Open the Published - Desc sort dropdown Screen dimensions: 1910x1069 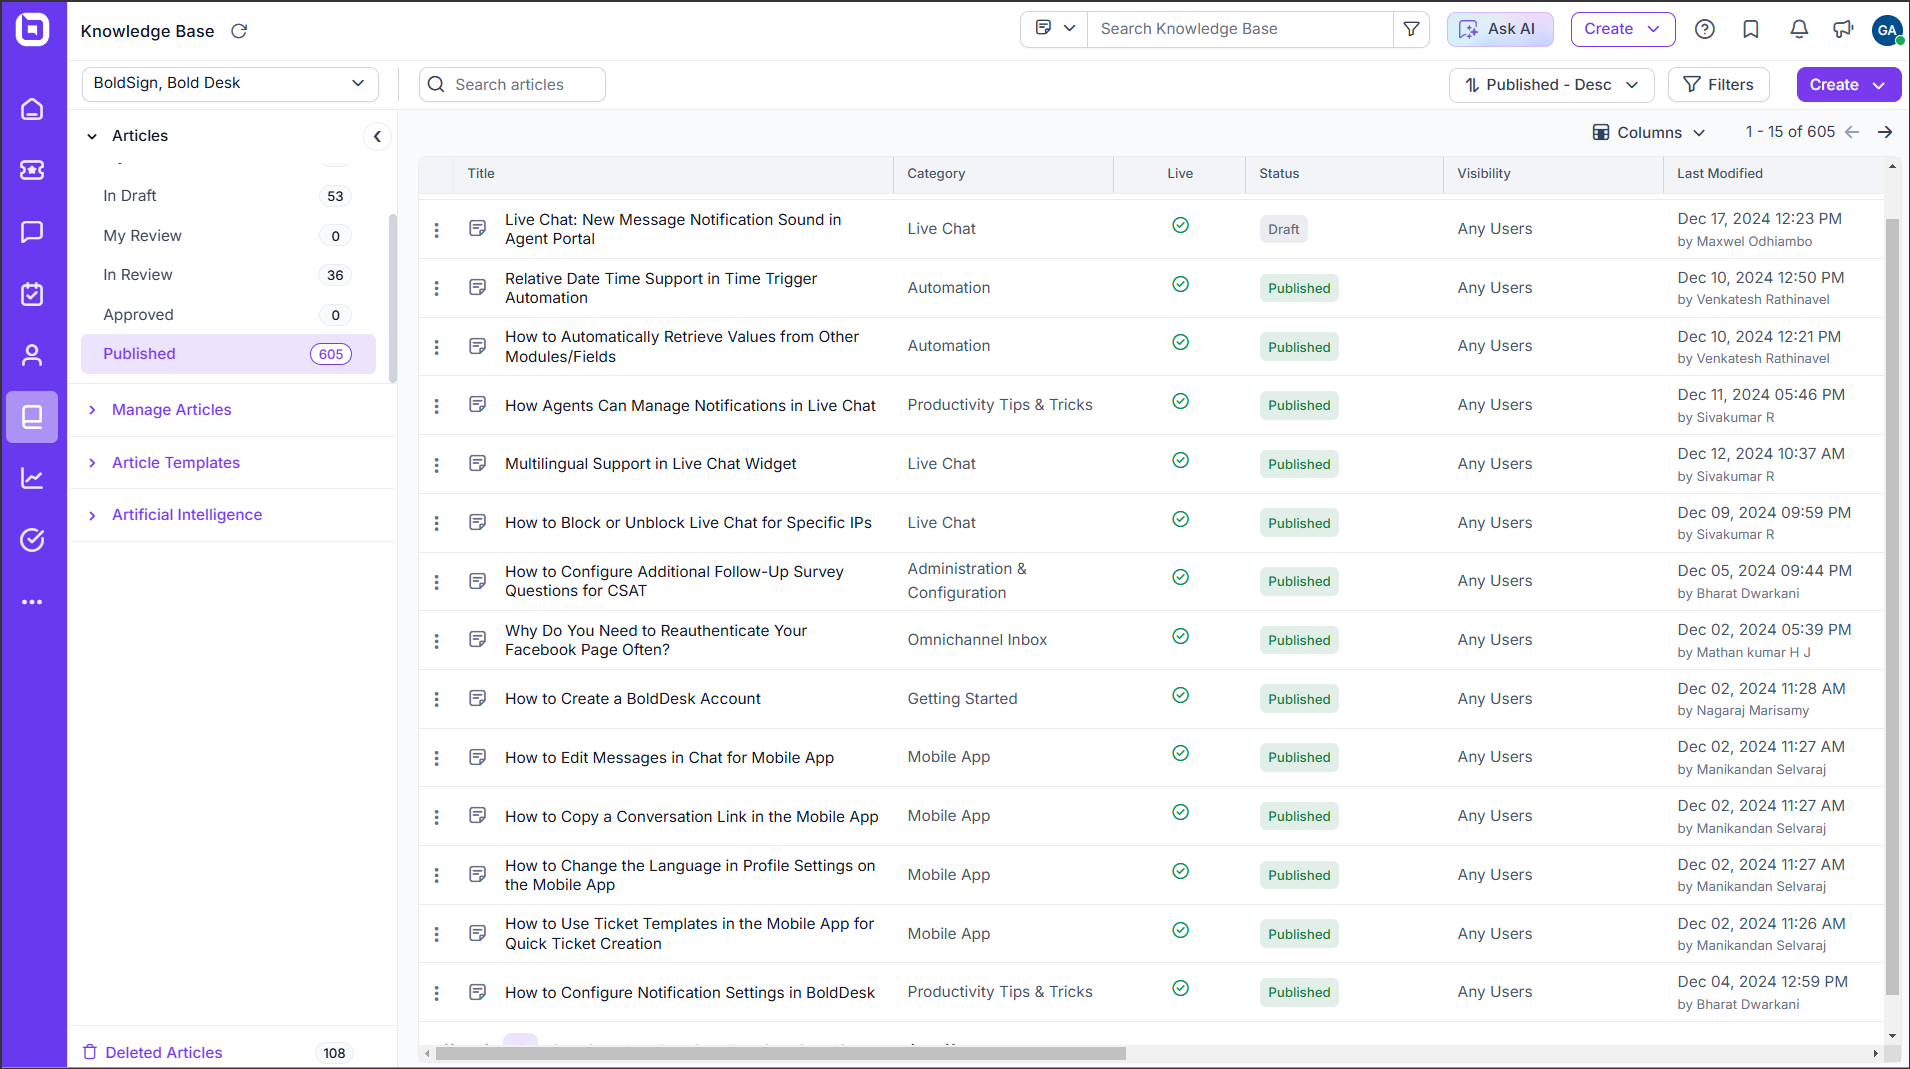[1551, 85]
